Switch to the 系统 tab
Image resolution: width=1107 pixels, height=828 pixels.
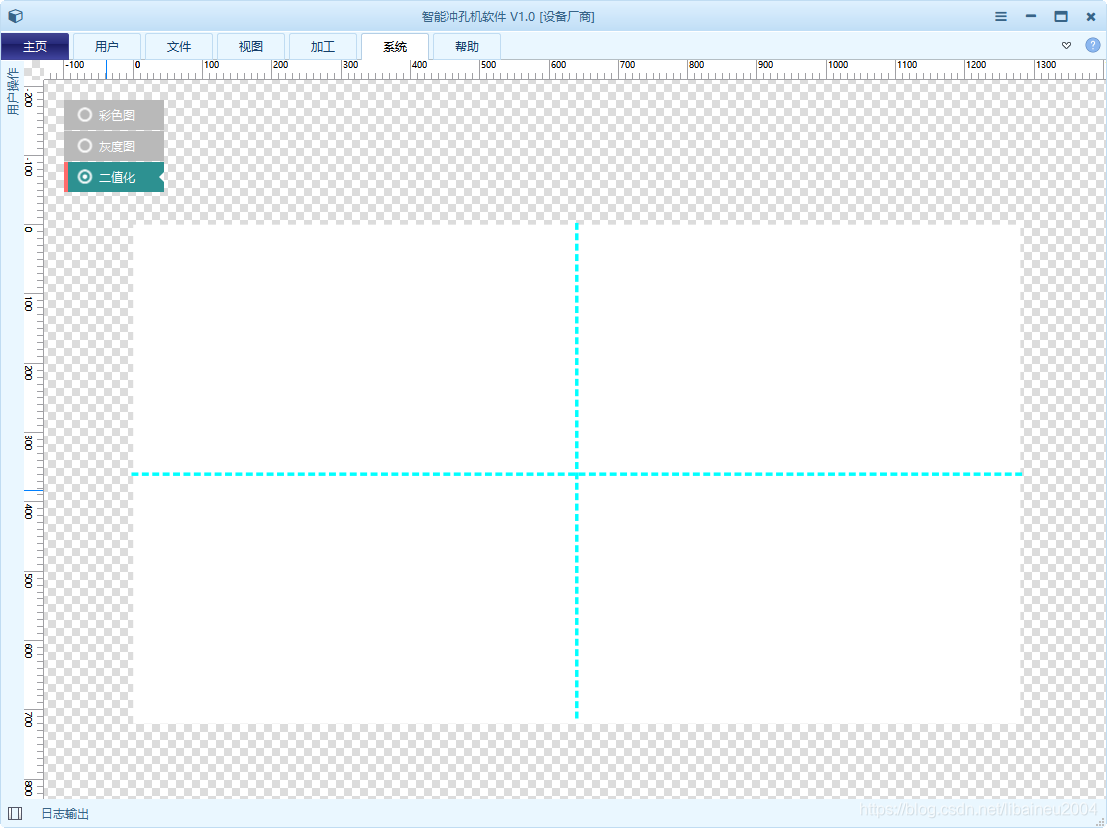(x=395, y=47)
